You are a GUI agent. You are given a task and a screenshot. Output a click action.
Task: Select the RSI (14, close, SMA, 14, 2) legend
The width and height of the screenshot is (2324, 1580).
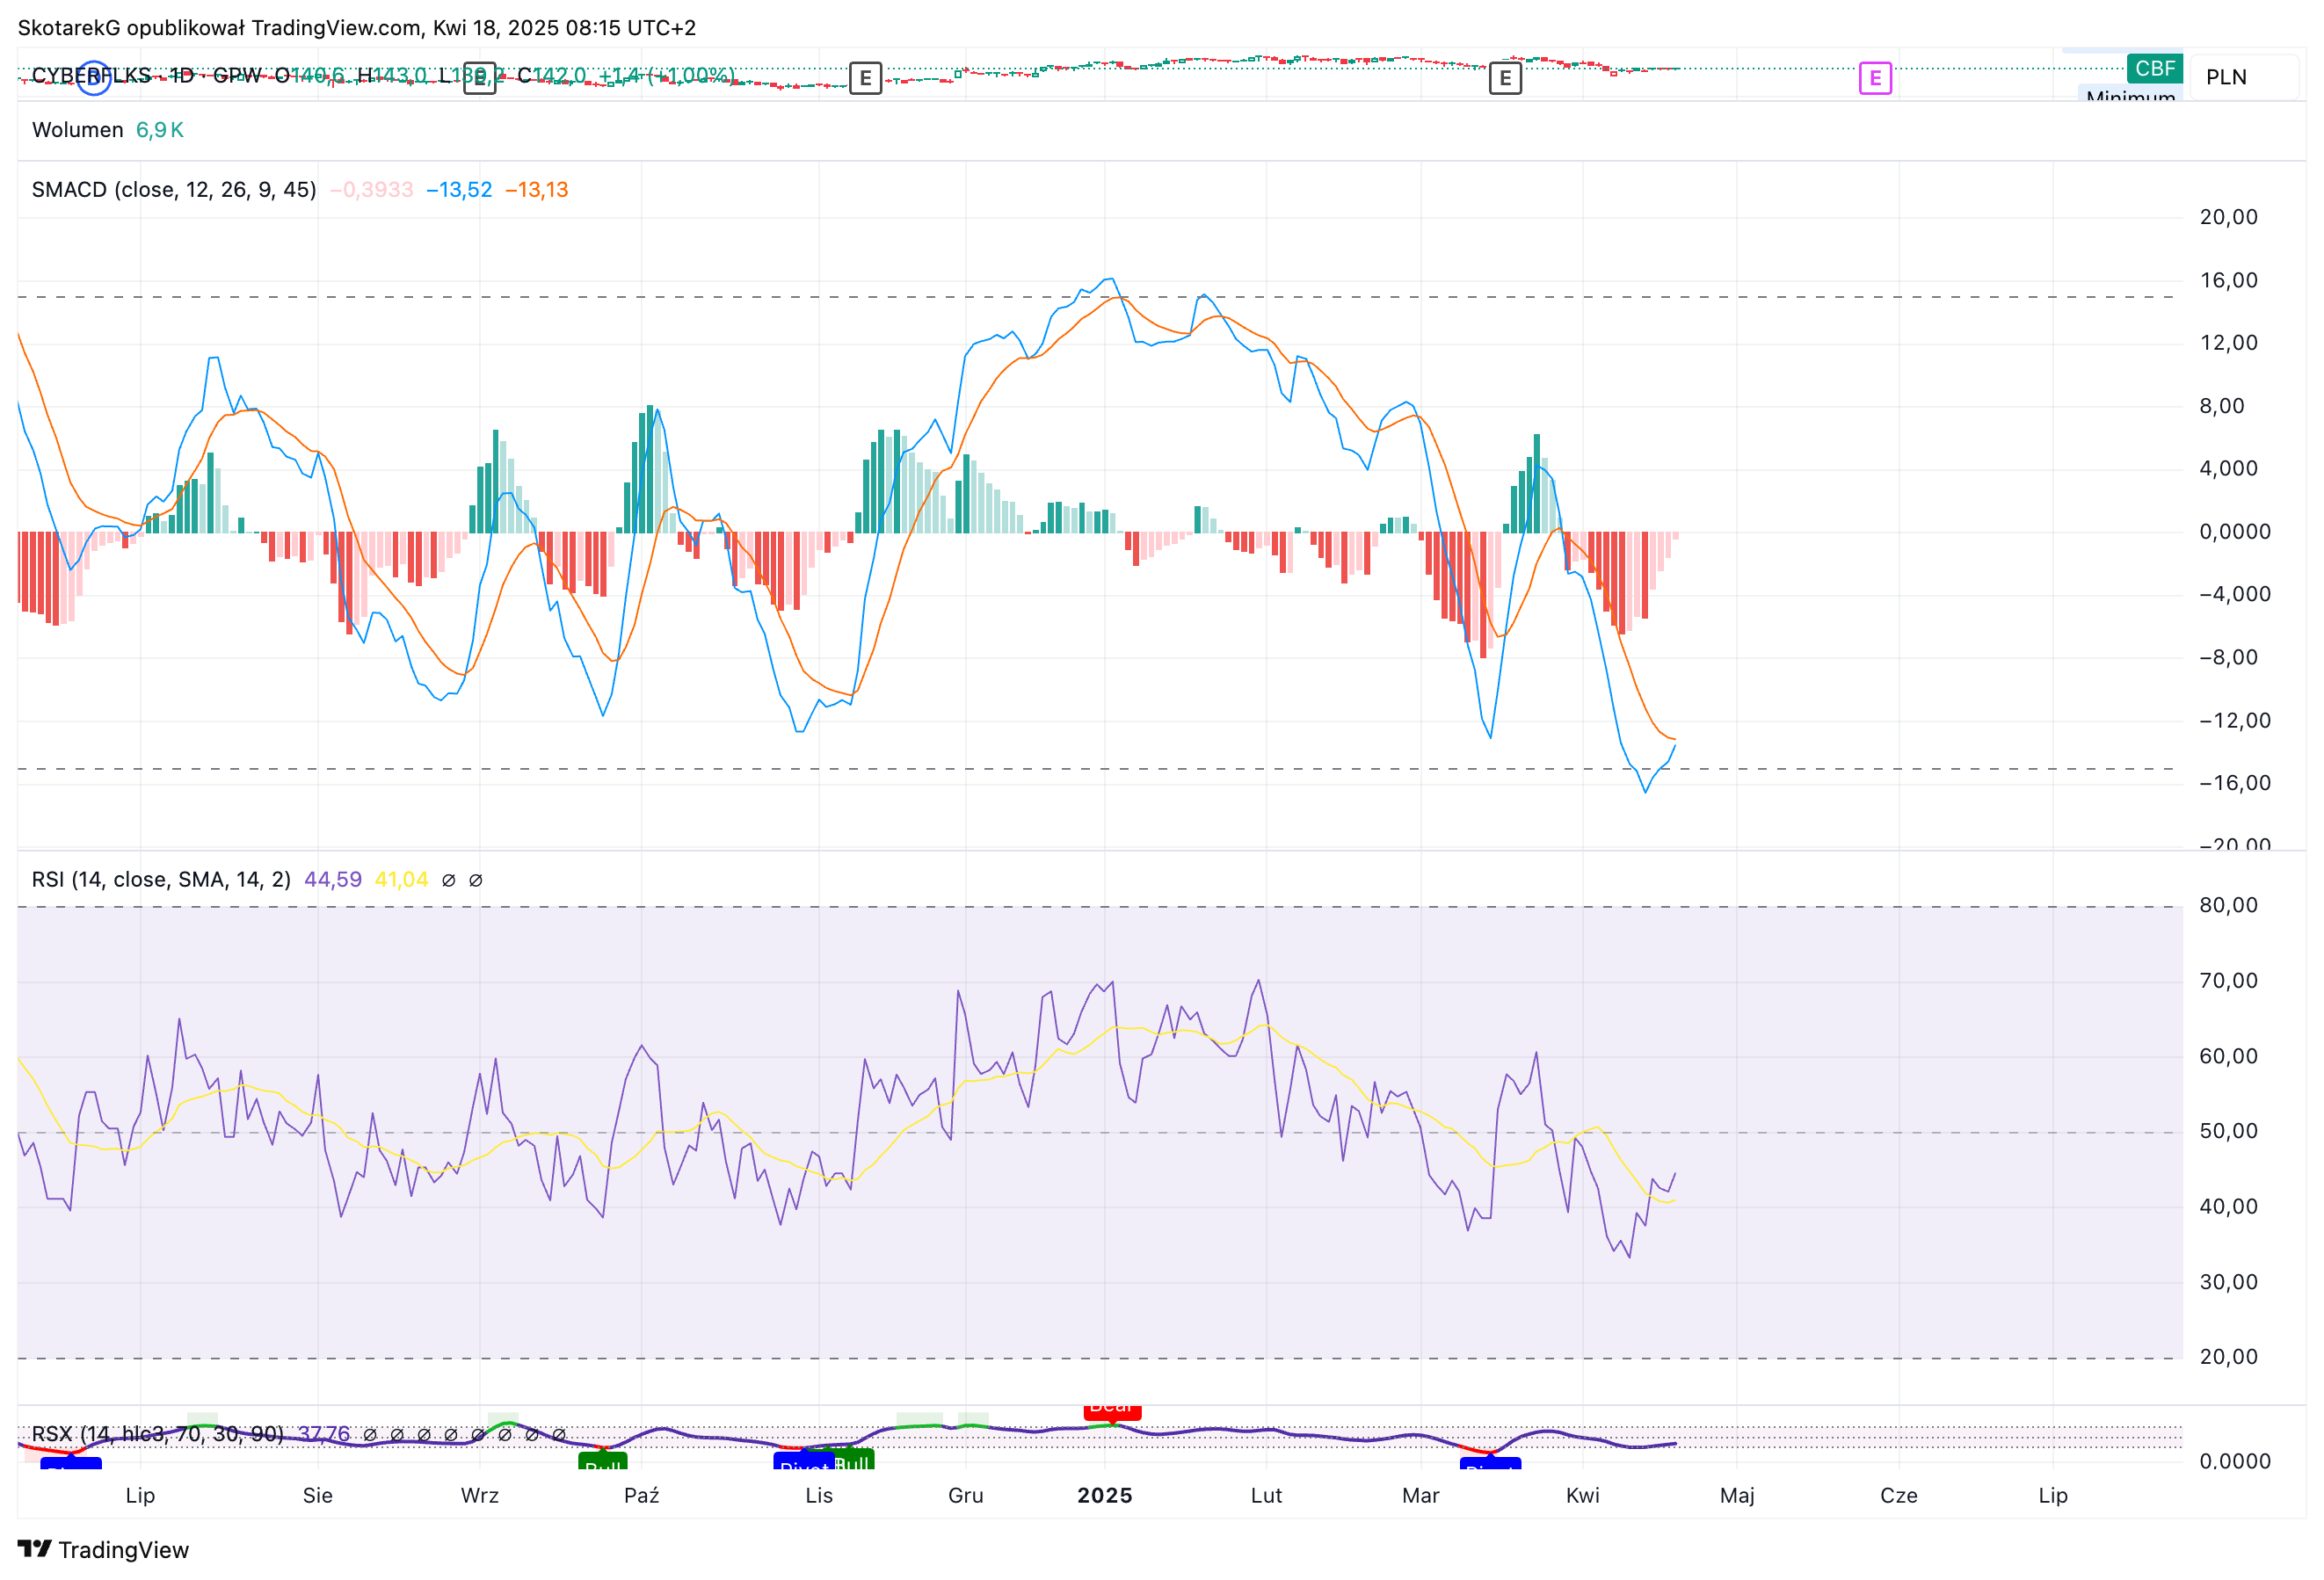pos(161,880)
